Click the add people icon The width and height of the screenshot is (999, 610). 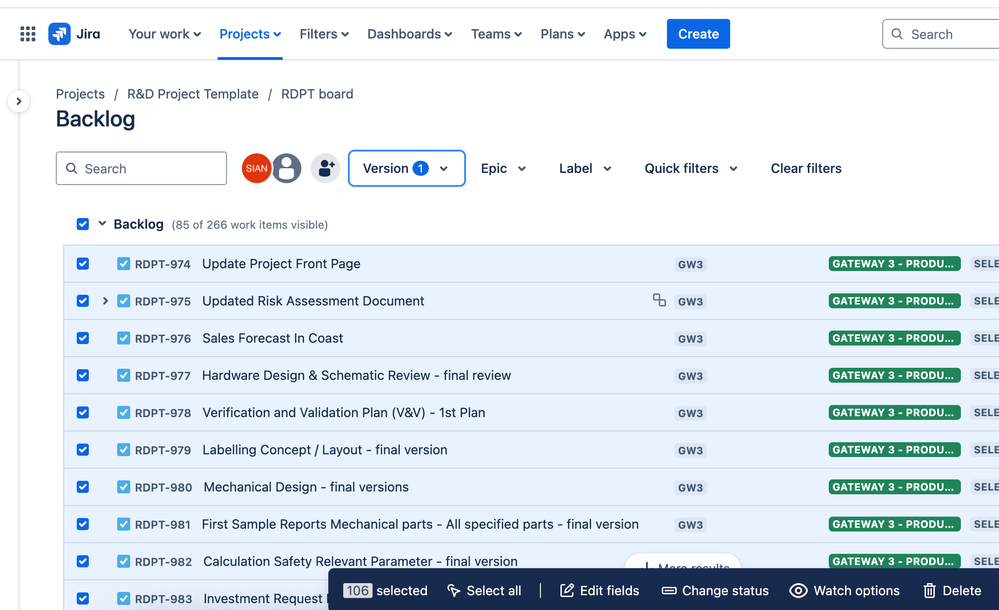point(326,168)
